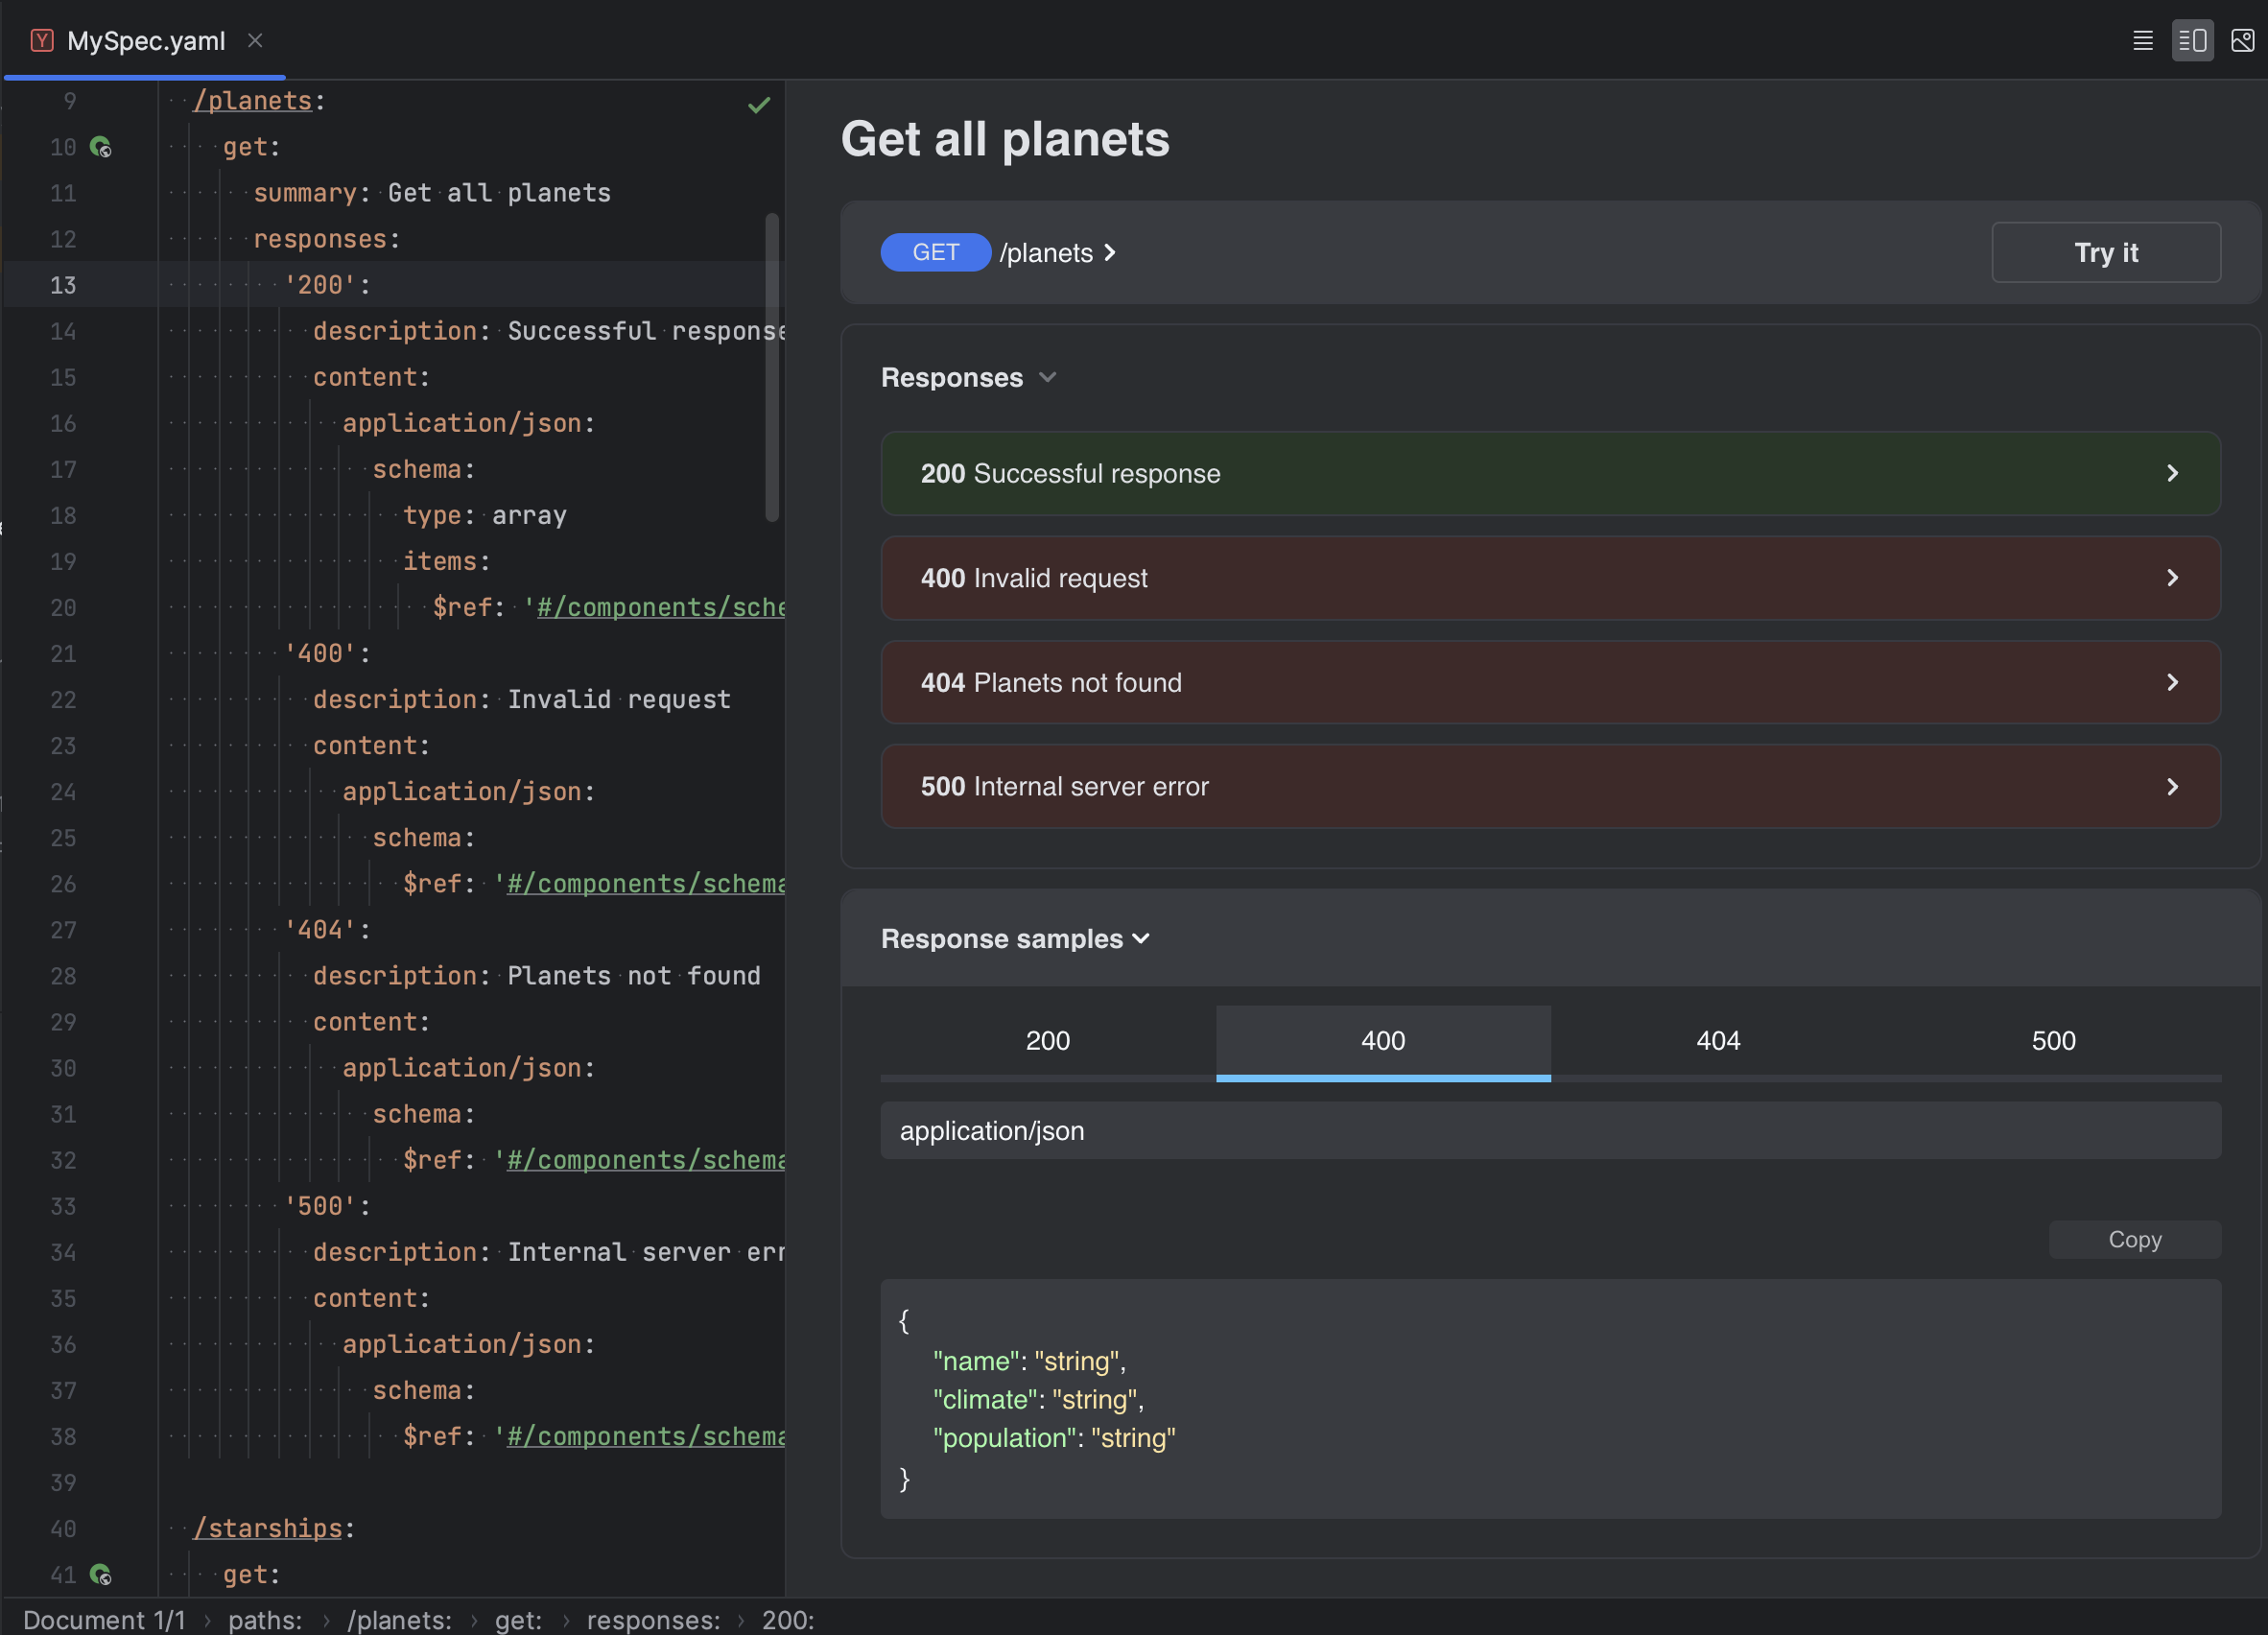The image size is (2268, 1635).
Task: Click responses in the breadcrumb bar
Action: click(652, 1618)
